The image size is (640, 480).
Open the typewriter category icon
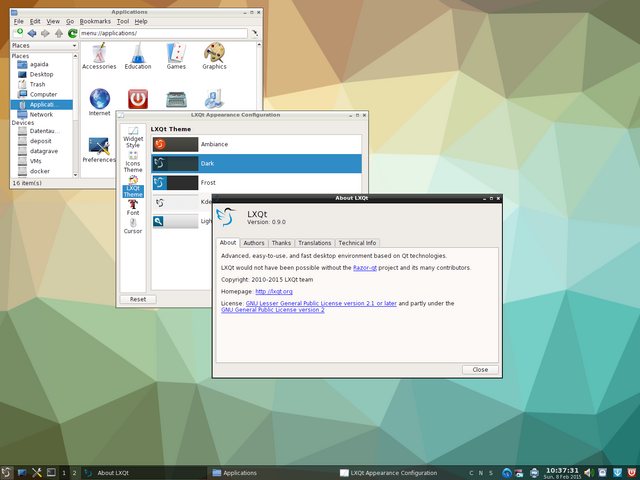coord(176,99)
